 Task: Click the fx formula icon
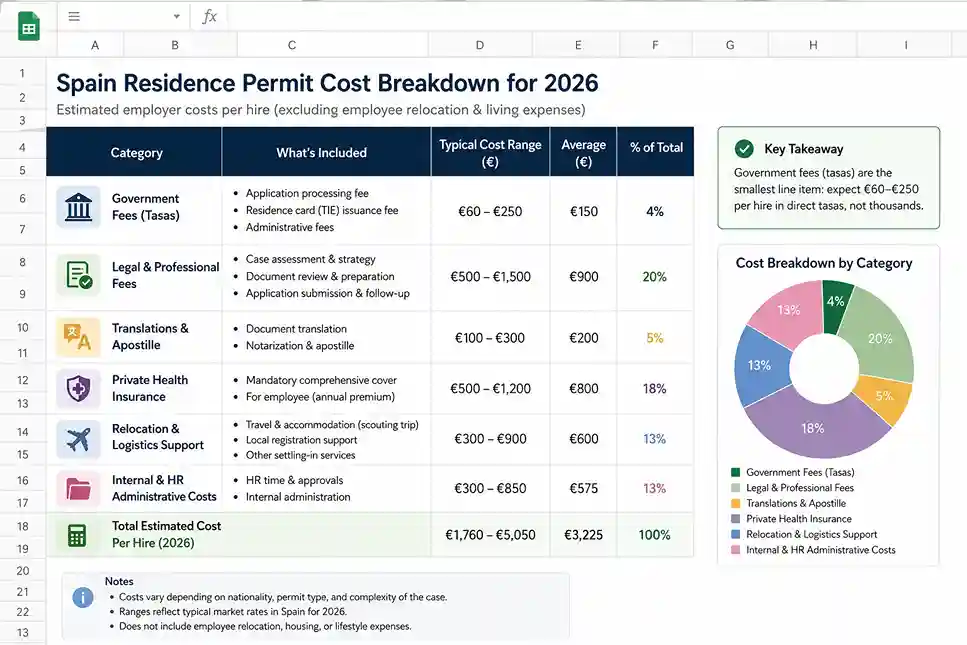[210, 17]
